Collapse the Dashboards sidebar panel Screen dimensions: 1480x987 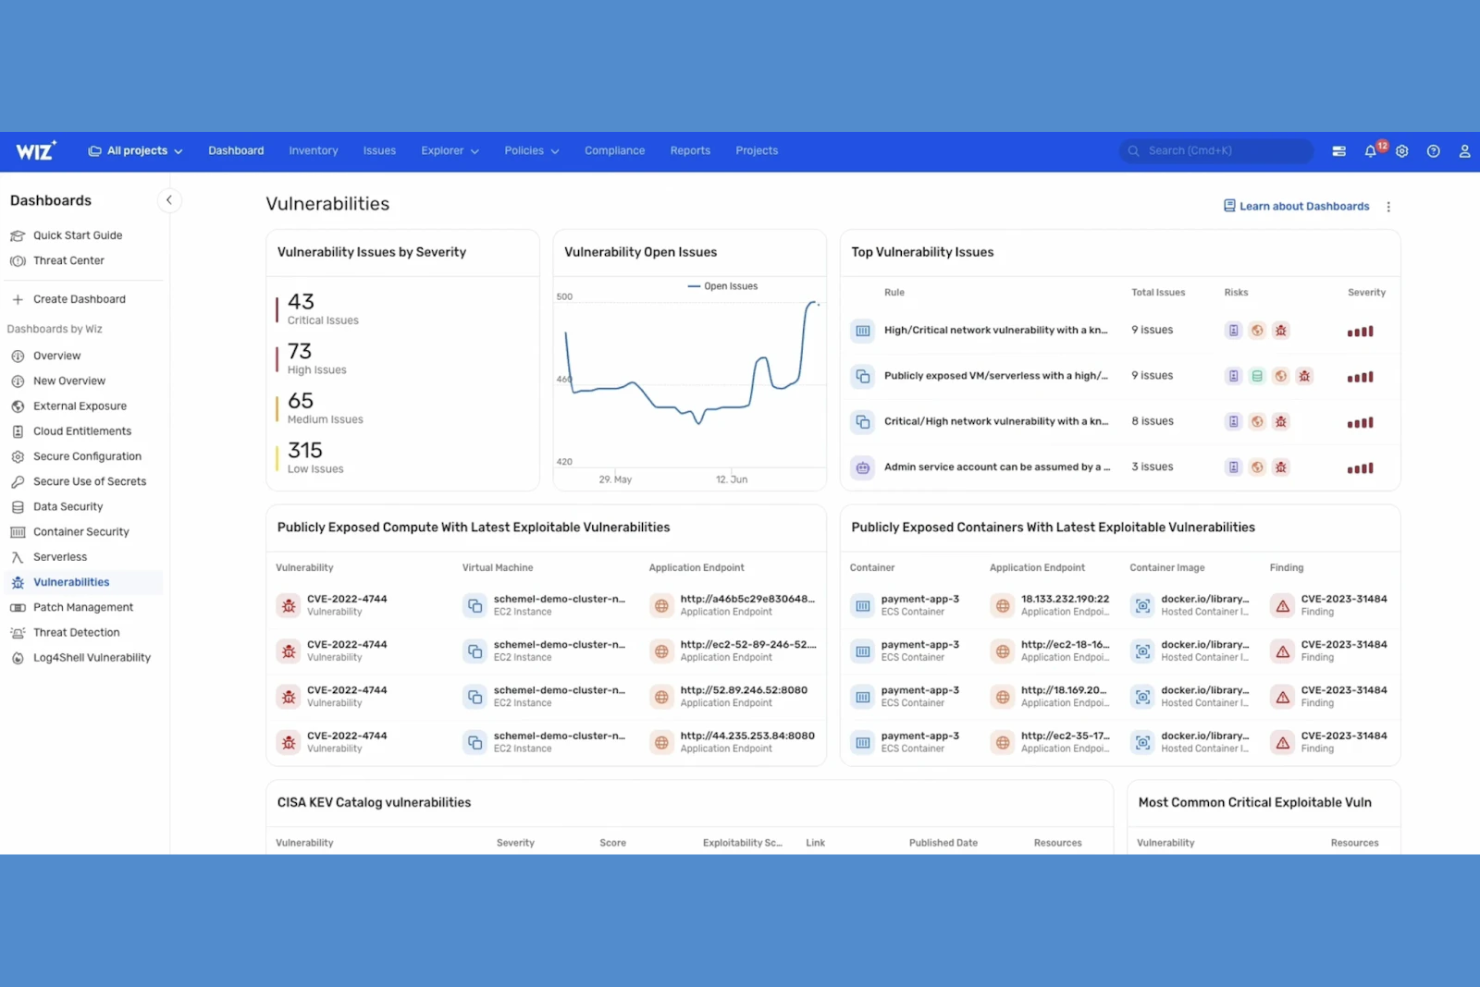coord(169,200)
